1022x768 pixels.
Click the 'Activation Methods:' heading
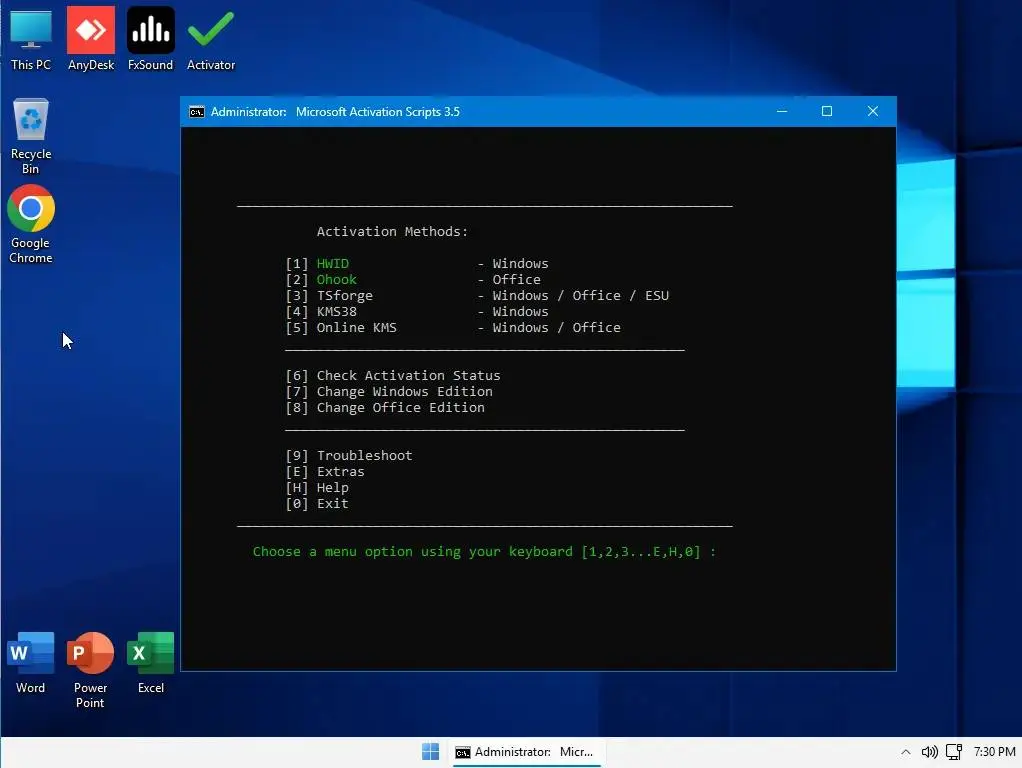[392, 231]
